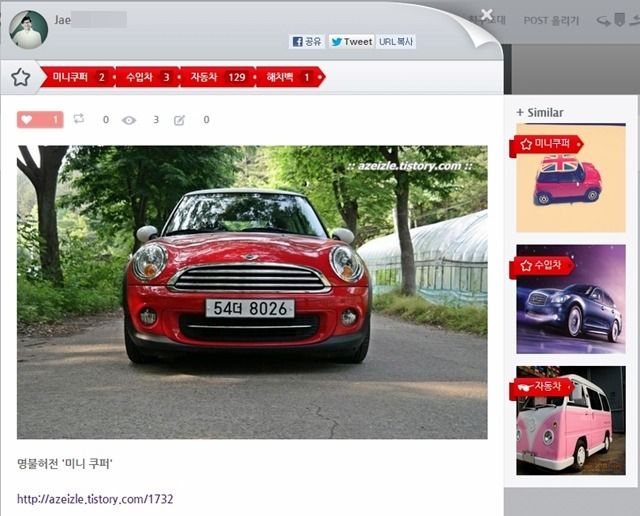The image size is (640, 516).
Task: Close the post popup with X
Action: [487, 15]
